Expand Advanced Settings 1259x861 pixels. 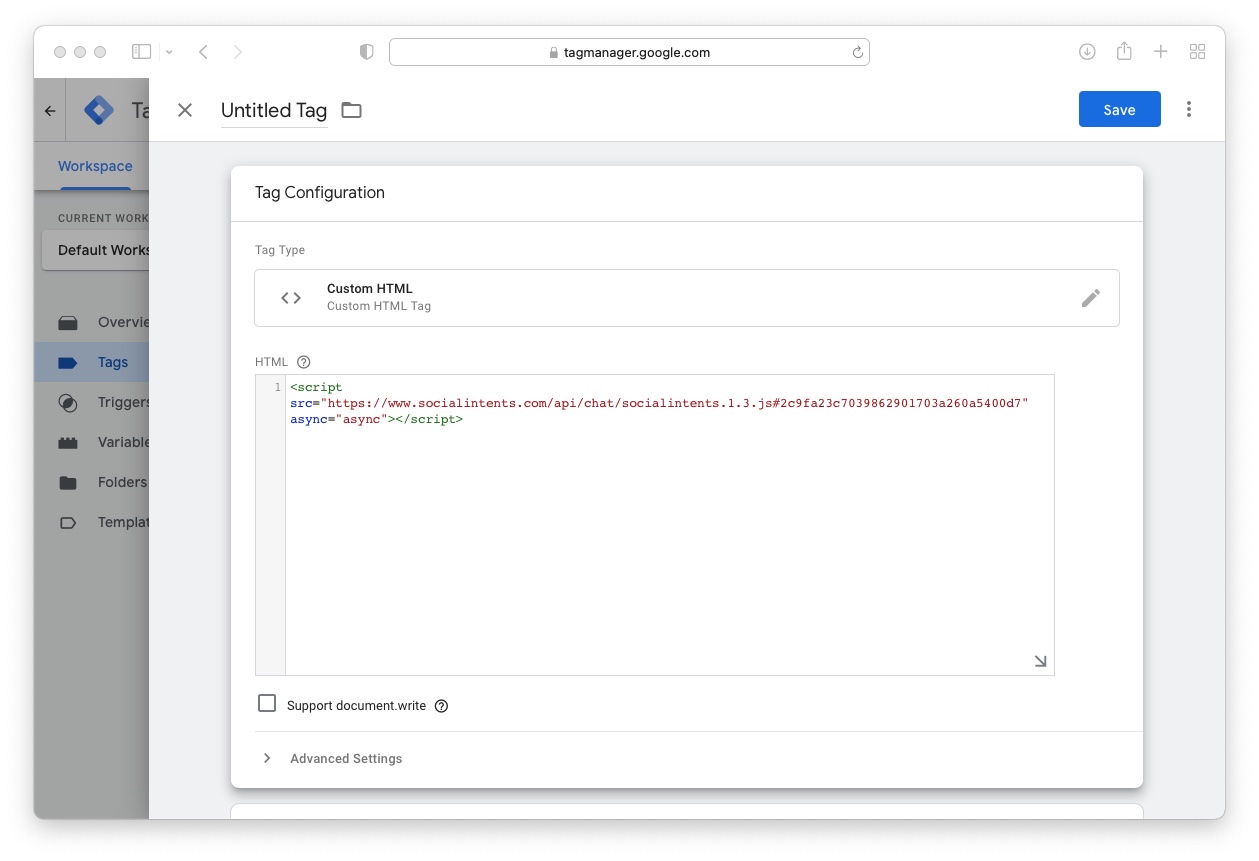[x=267, y=758]
